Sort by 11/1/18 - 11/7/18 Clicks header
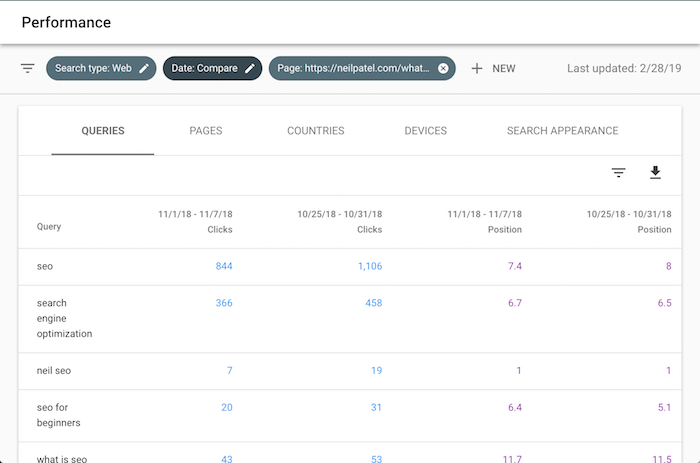 (x=195, y=222)
